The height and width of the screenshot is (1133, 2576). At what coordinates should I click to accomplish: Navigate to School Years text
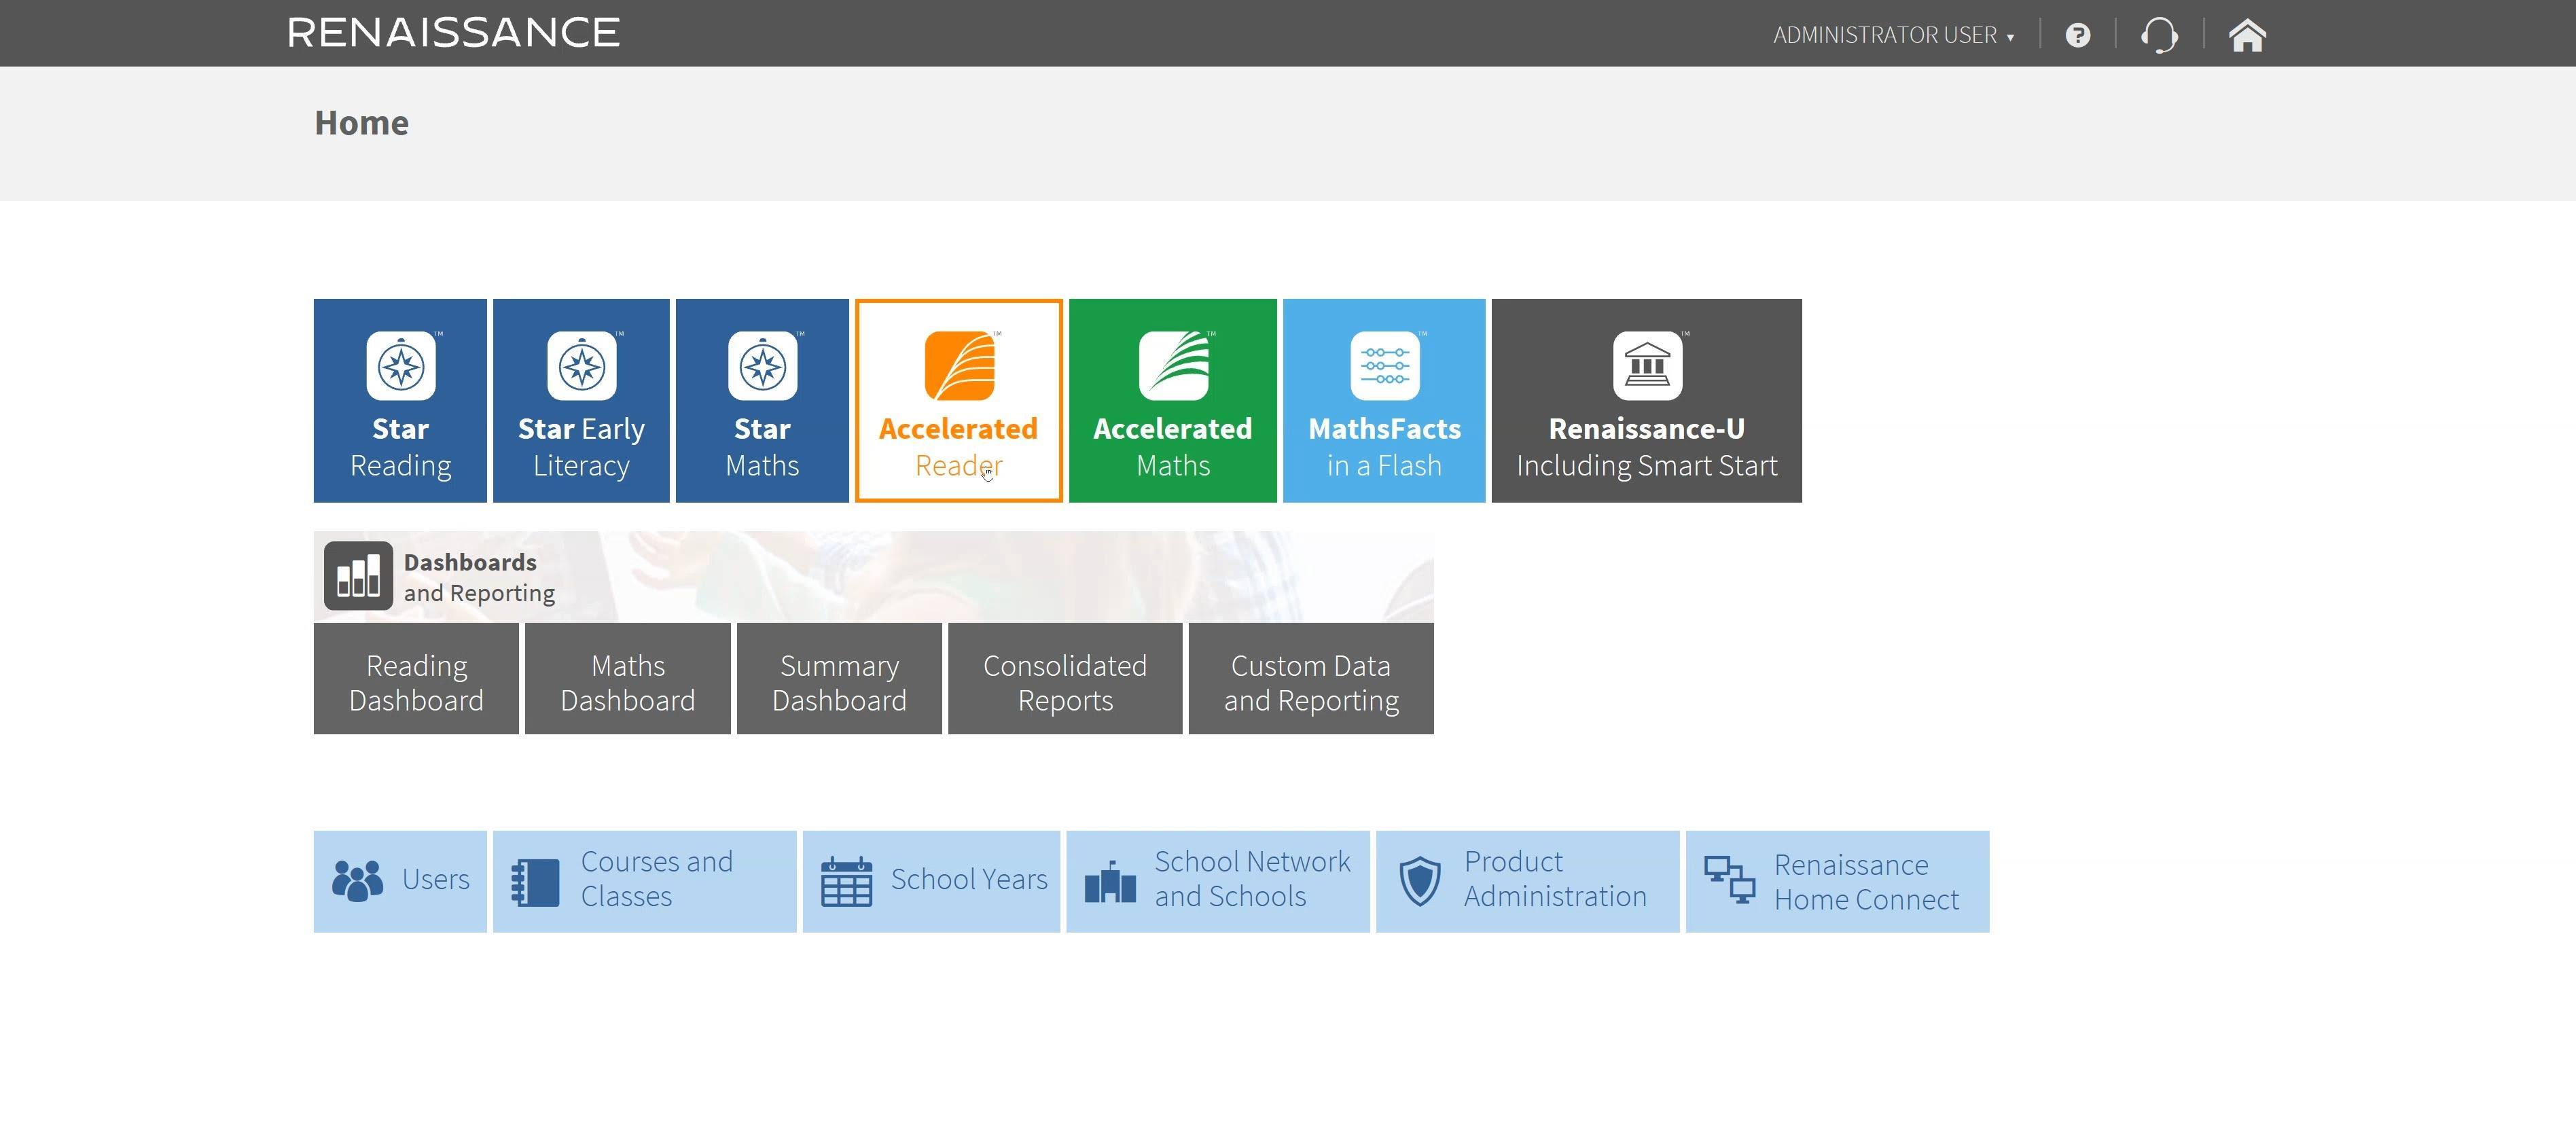pos(969,879)
